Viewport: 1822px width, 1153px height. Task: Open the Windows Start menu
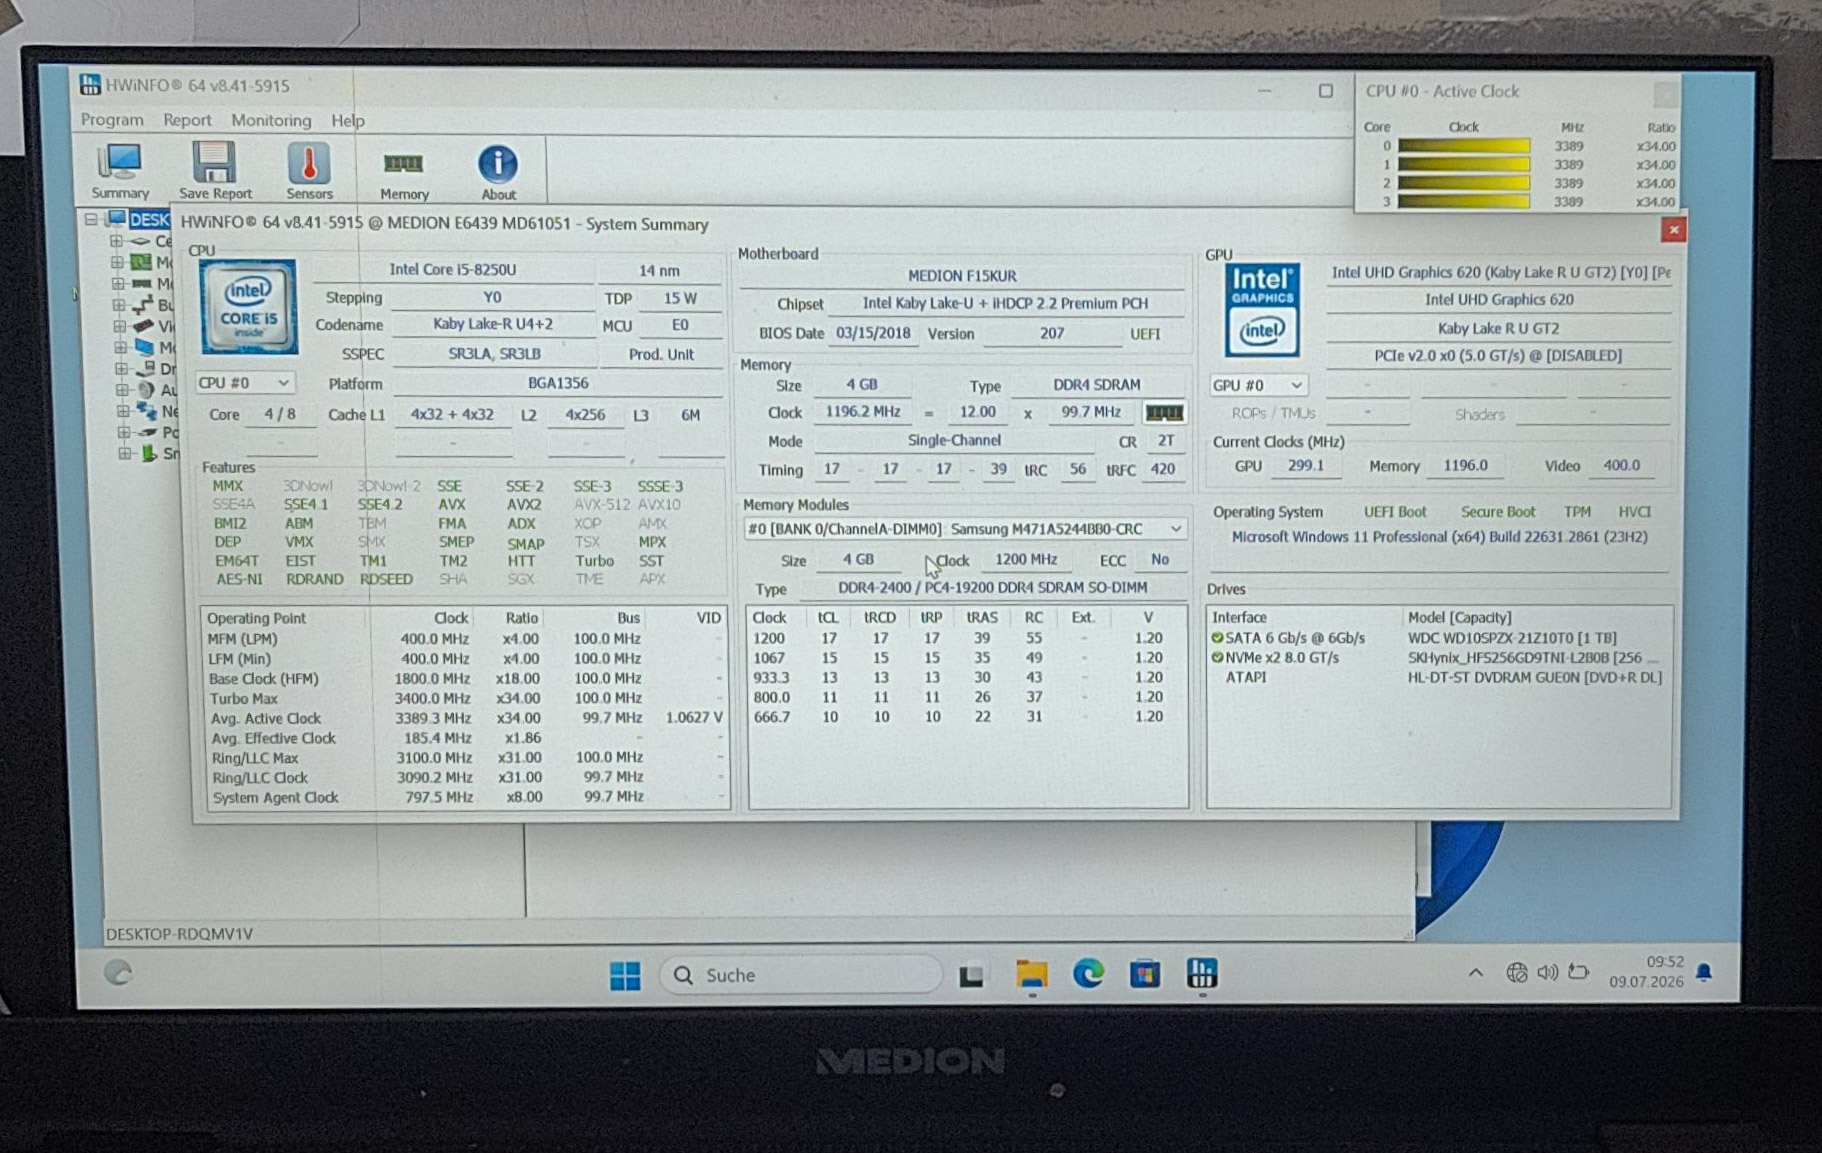pyautogui.click(x=625, y=975)
